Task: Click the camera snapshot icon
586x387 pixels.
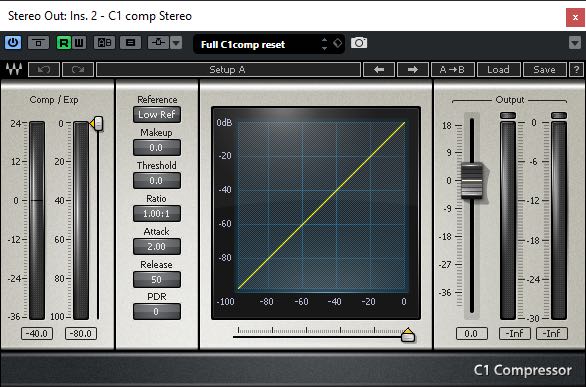Action: click(359, 43)
